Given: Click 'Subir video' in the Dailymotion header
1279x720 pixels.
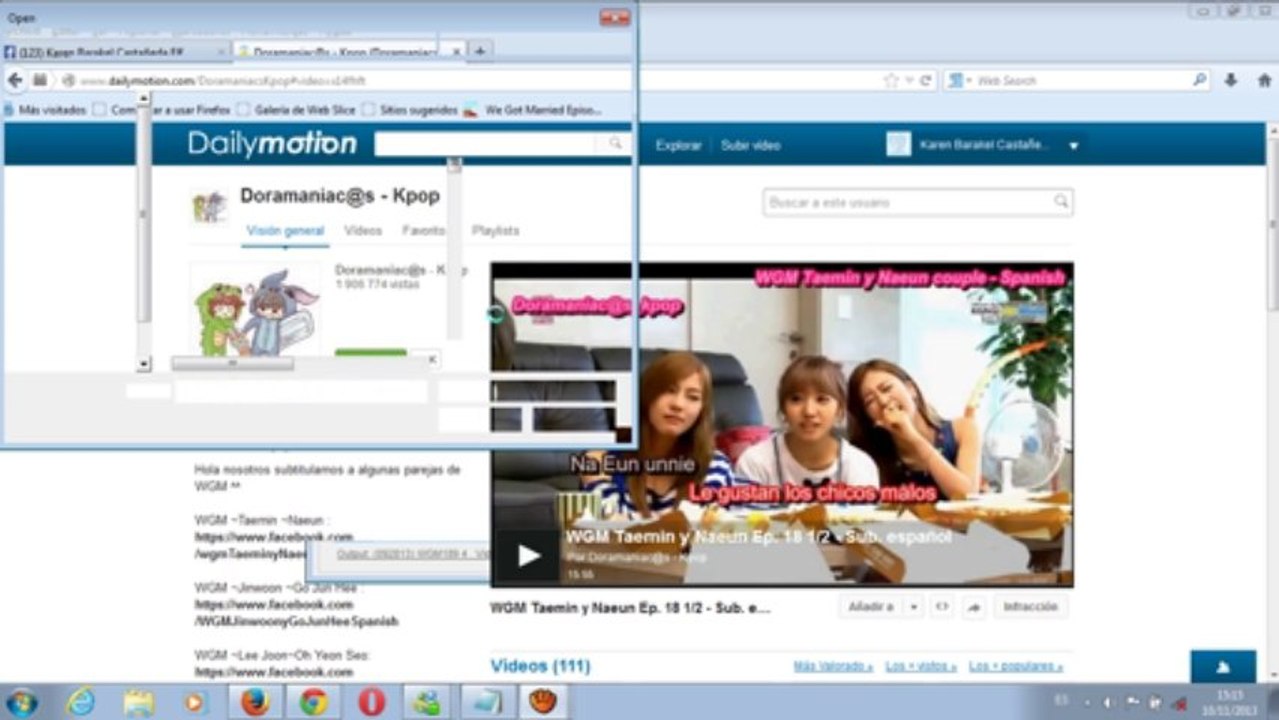Looking at the screenshot, I should coord(750,146).
